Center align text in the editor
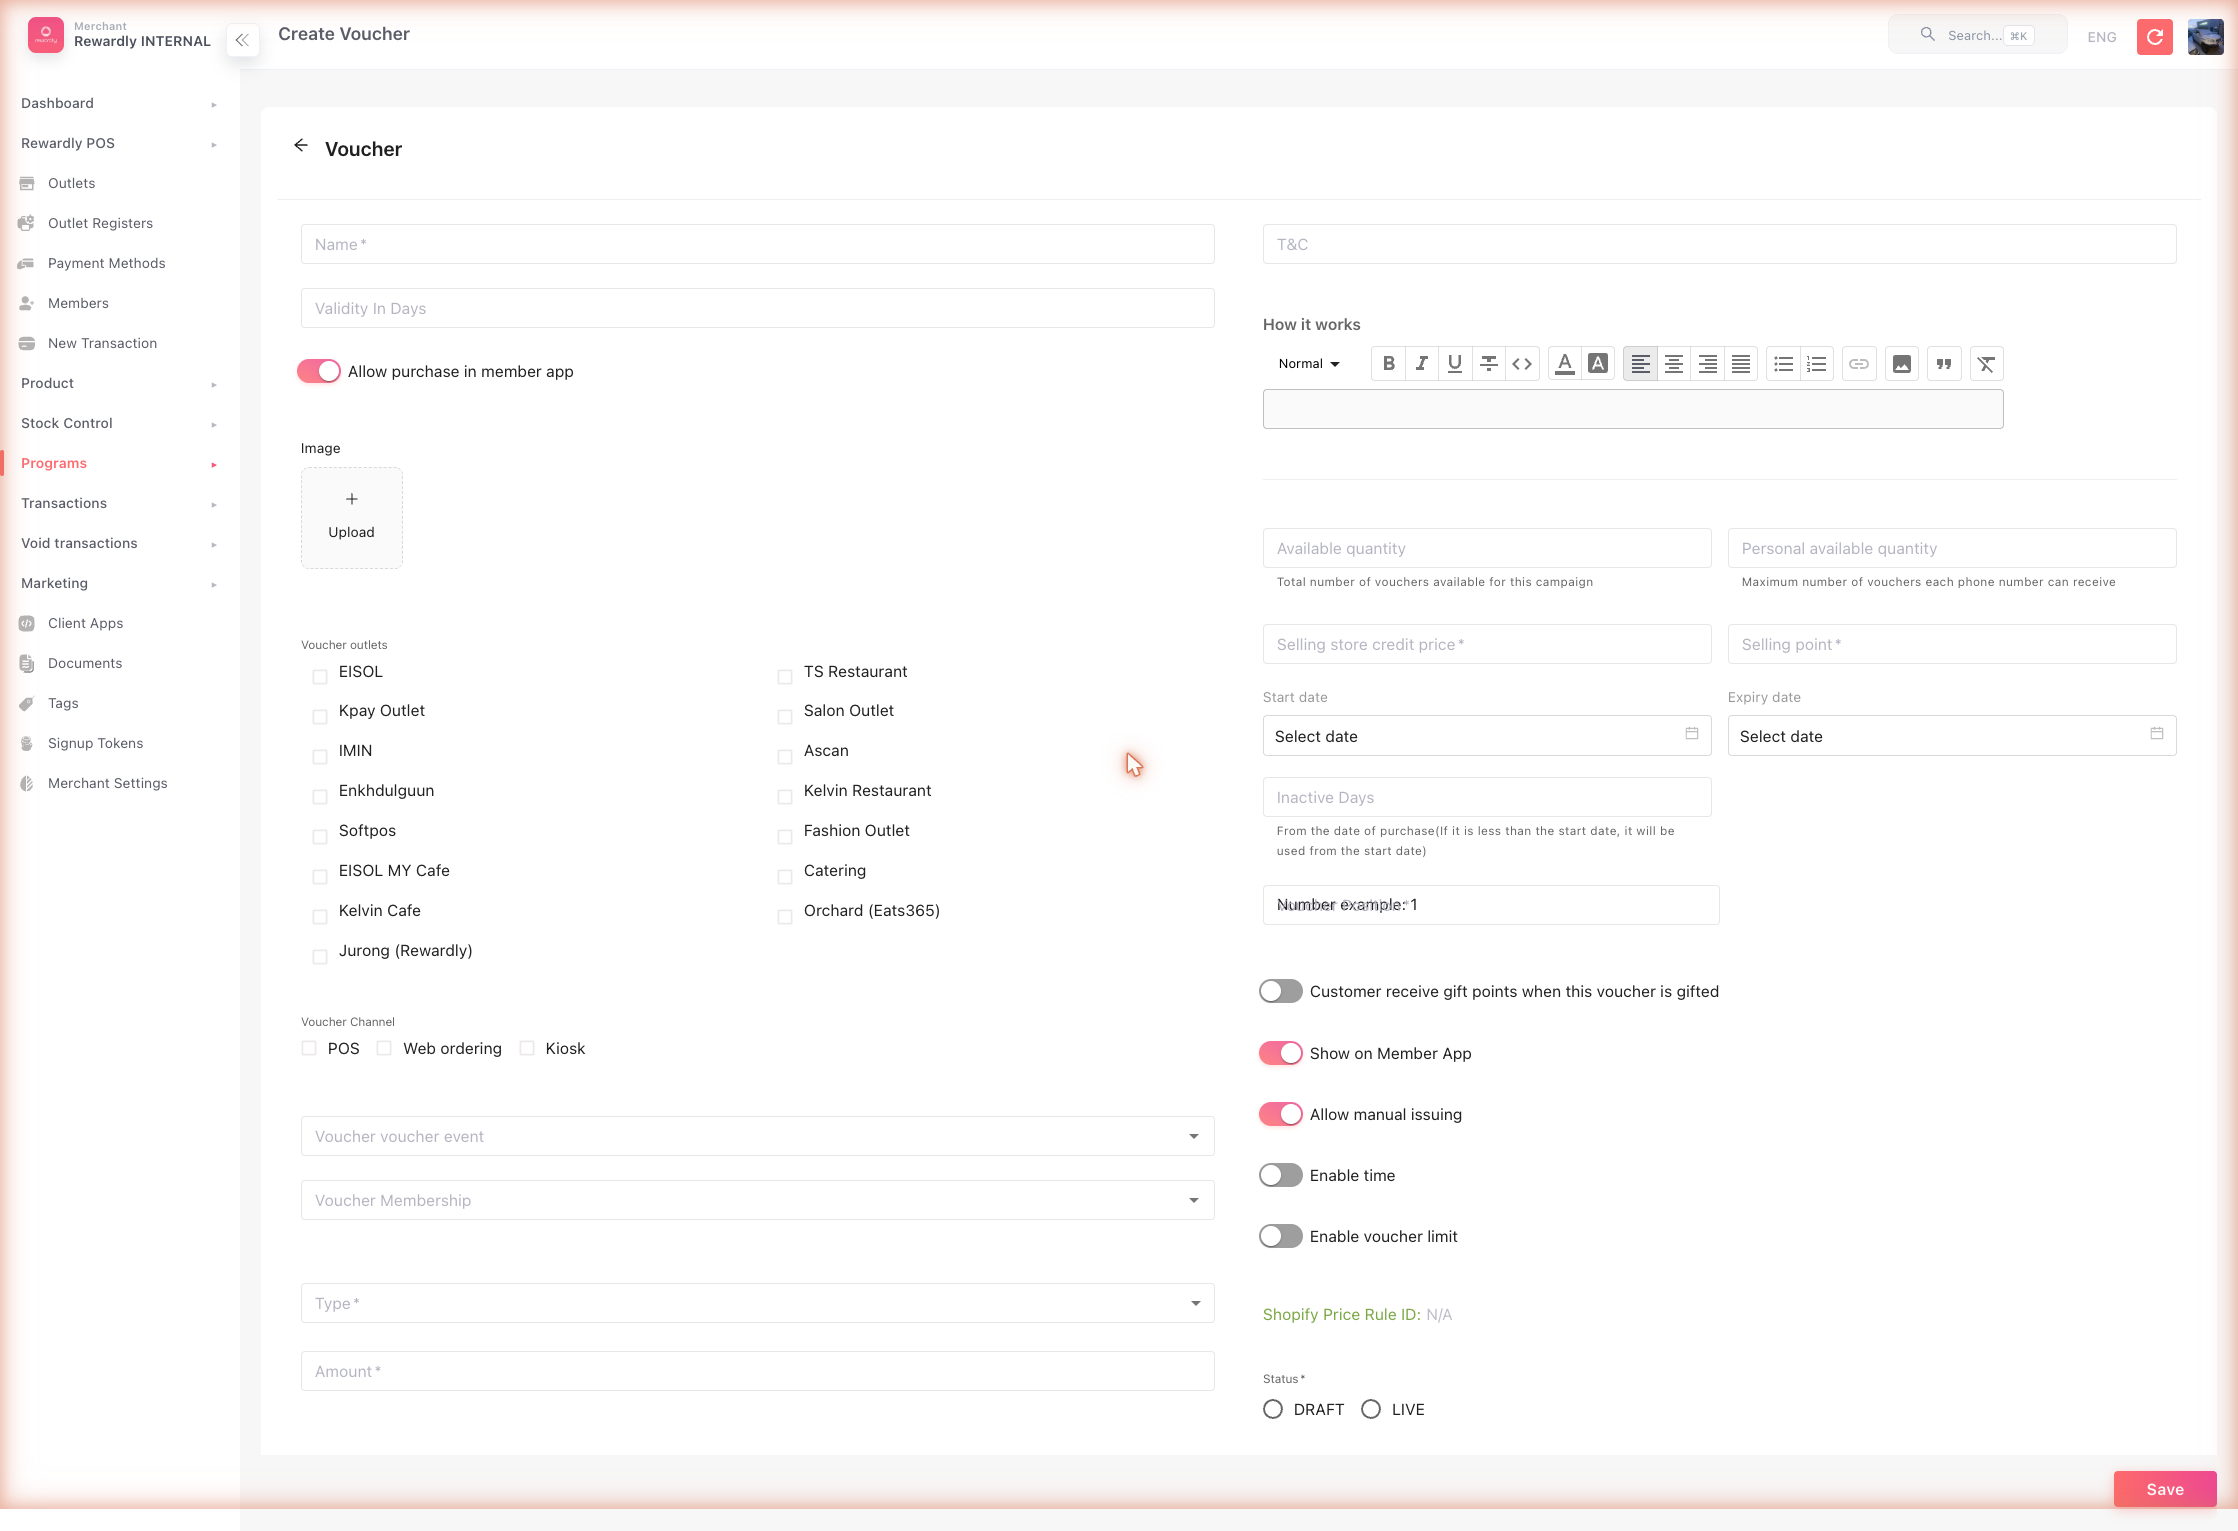Screen dimensions: 2238x1531 pyautogui.click(x=1674, y=364)
